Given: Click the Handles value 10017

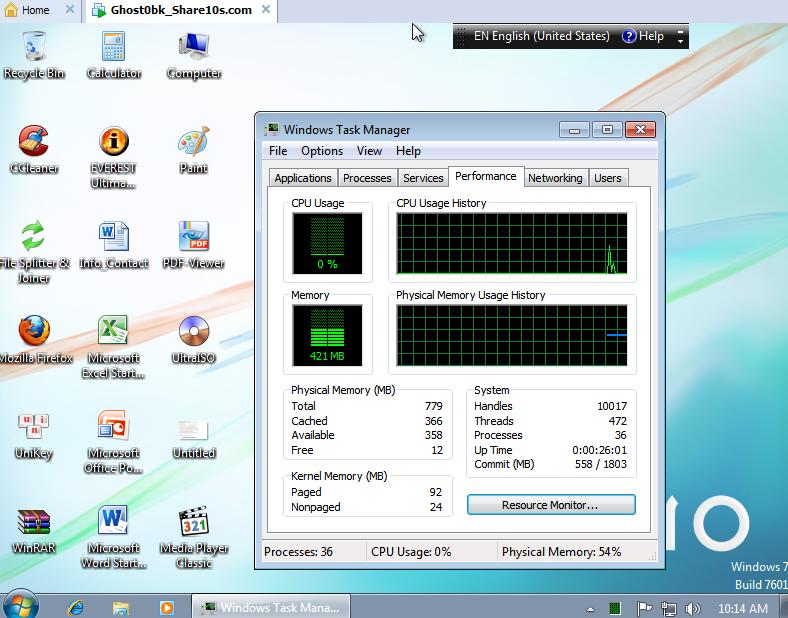Looking at the screenshot, I should click(x=612, y=406).
